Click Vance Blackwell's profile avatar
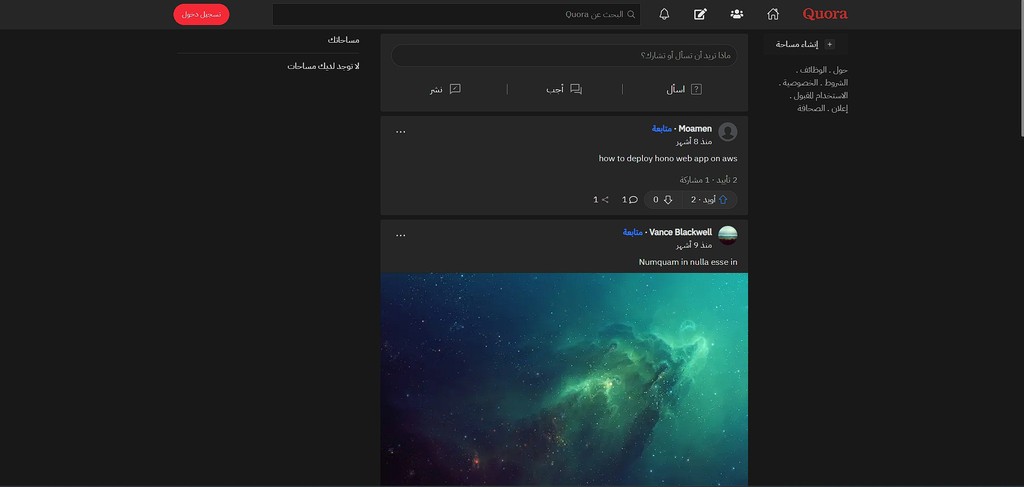Image resolution: width=1024 pixels, height=487 pixels. [x=728, y=235]
